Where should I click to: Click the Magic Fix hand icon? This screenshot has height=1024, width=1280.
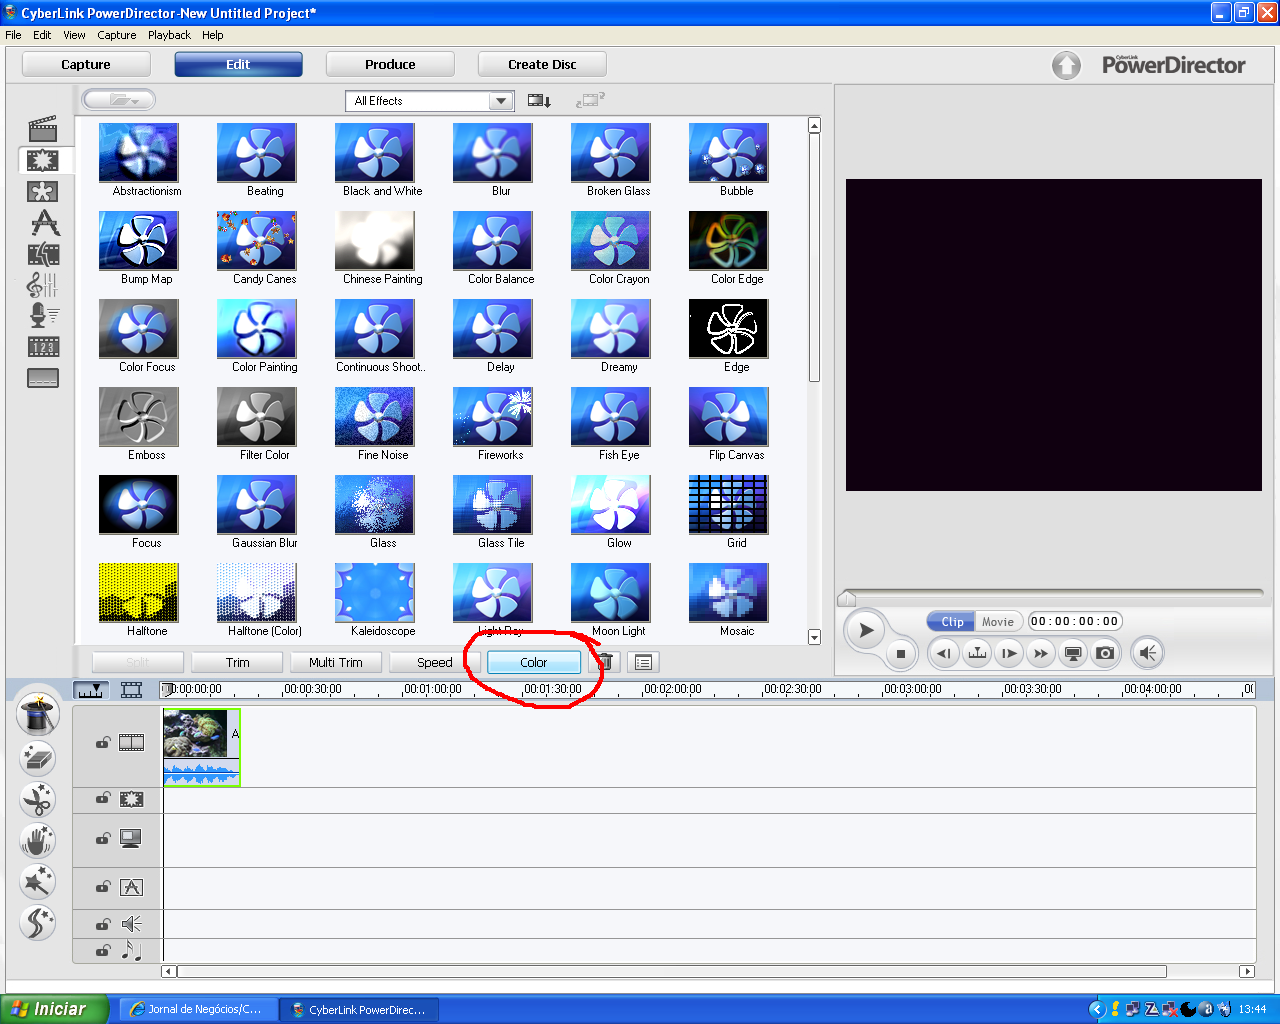tap(37, 841)
